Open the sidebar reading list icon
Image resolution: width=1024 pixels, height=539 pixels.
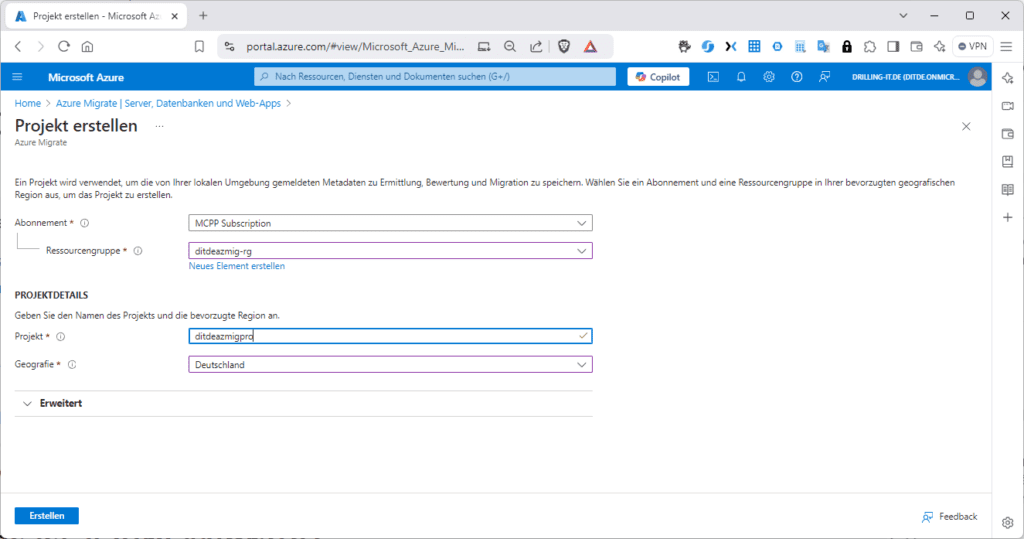click(x=1008, y=189)
